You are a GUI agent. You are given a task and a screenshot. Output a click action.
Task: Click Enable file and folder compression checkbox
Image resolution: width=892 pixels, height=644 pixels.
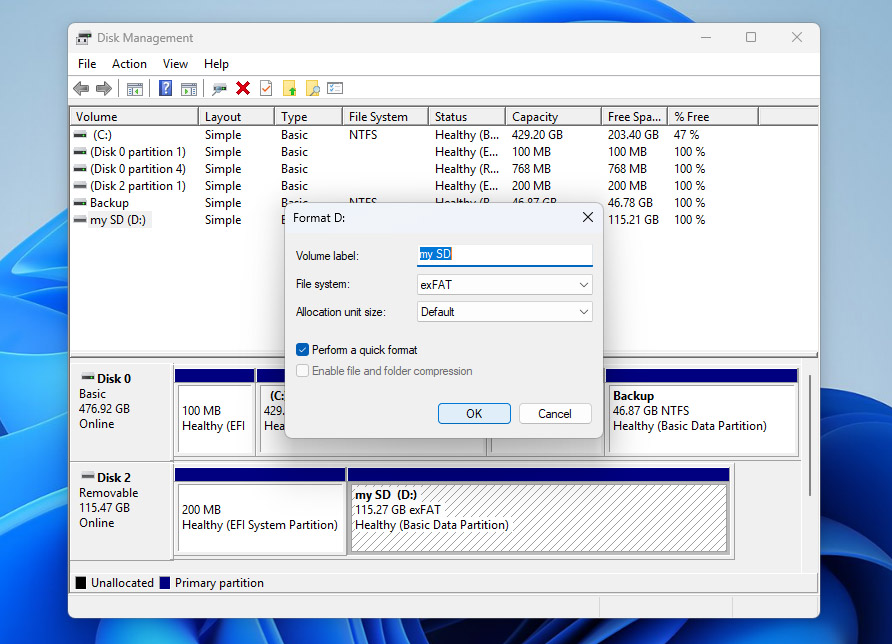pyautogui.click(x=303, y=371)
